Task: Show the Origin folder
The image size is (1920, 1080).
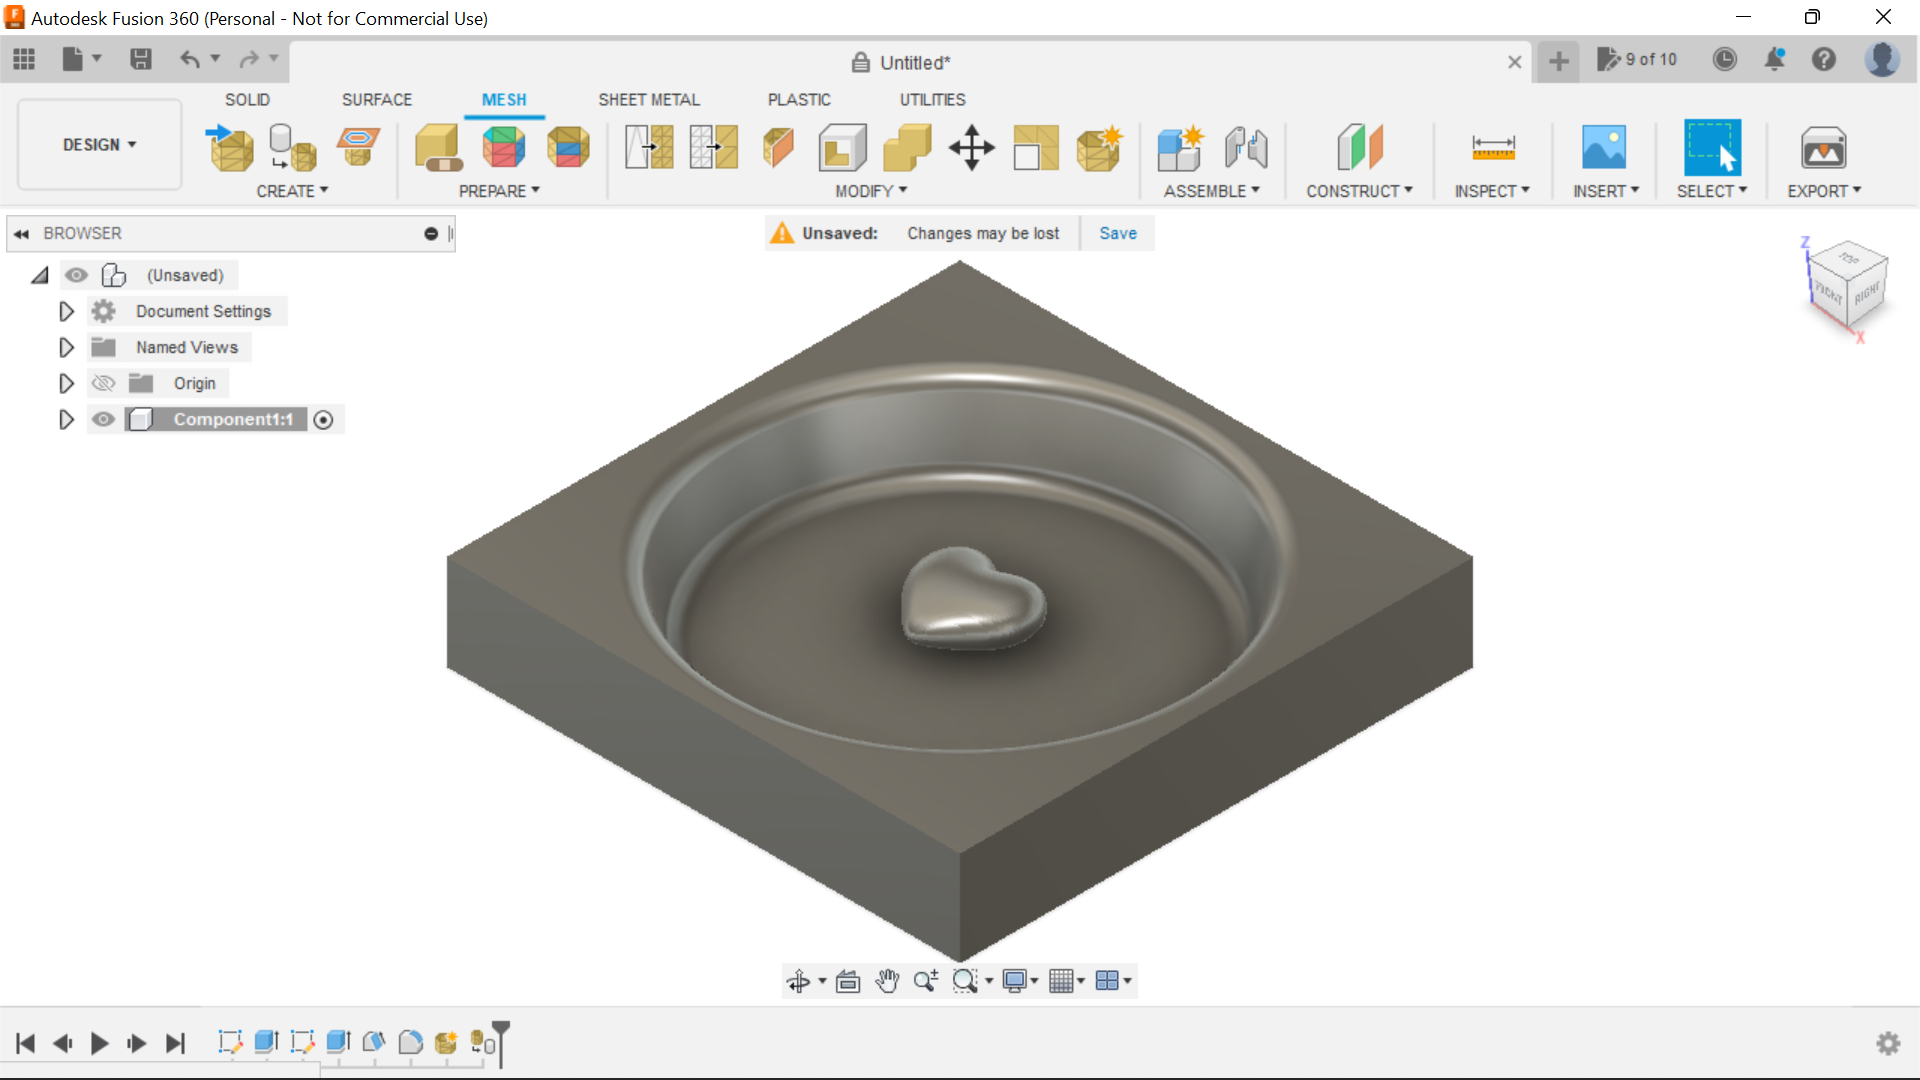Action: (103, 383)
